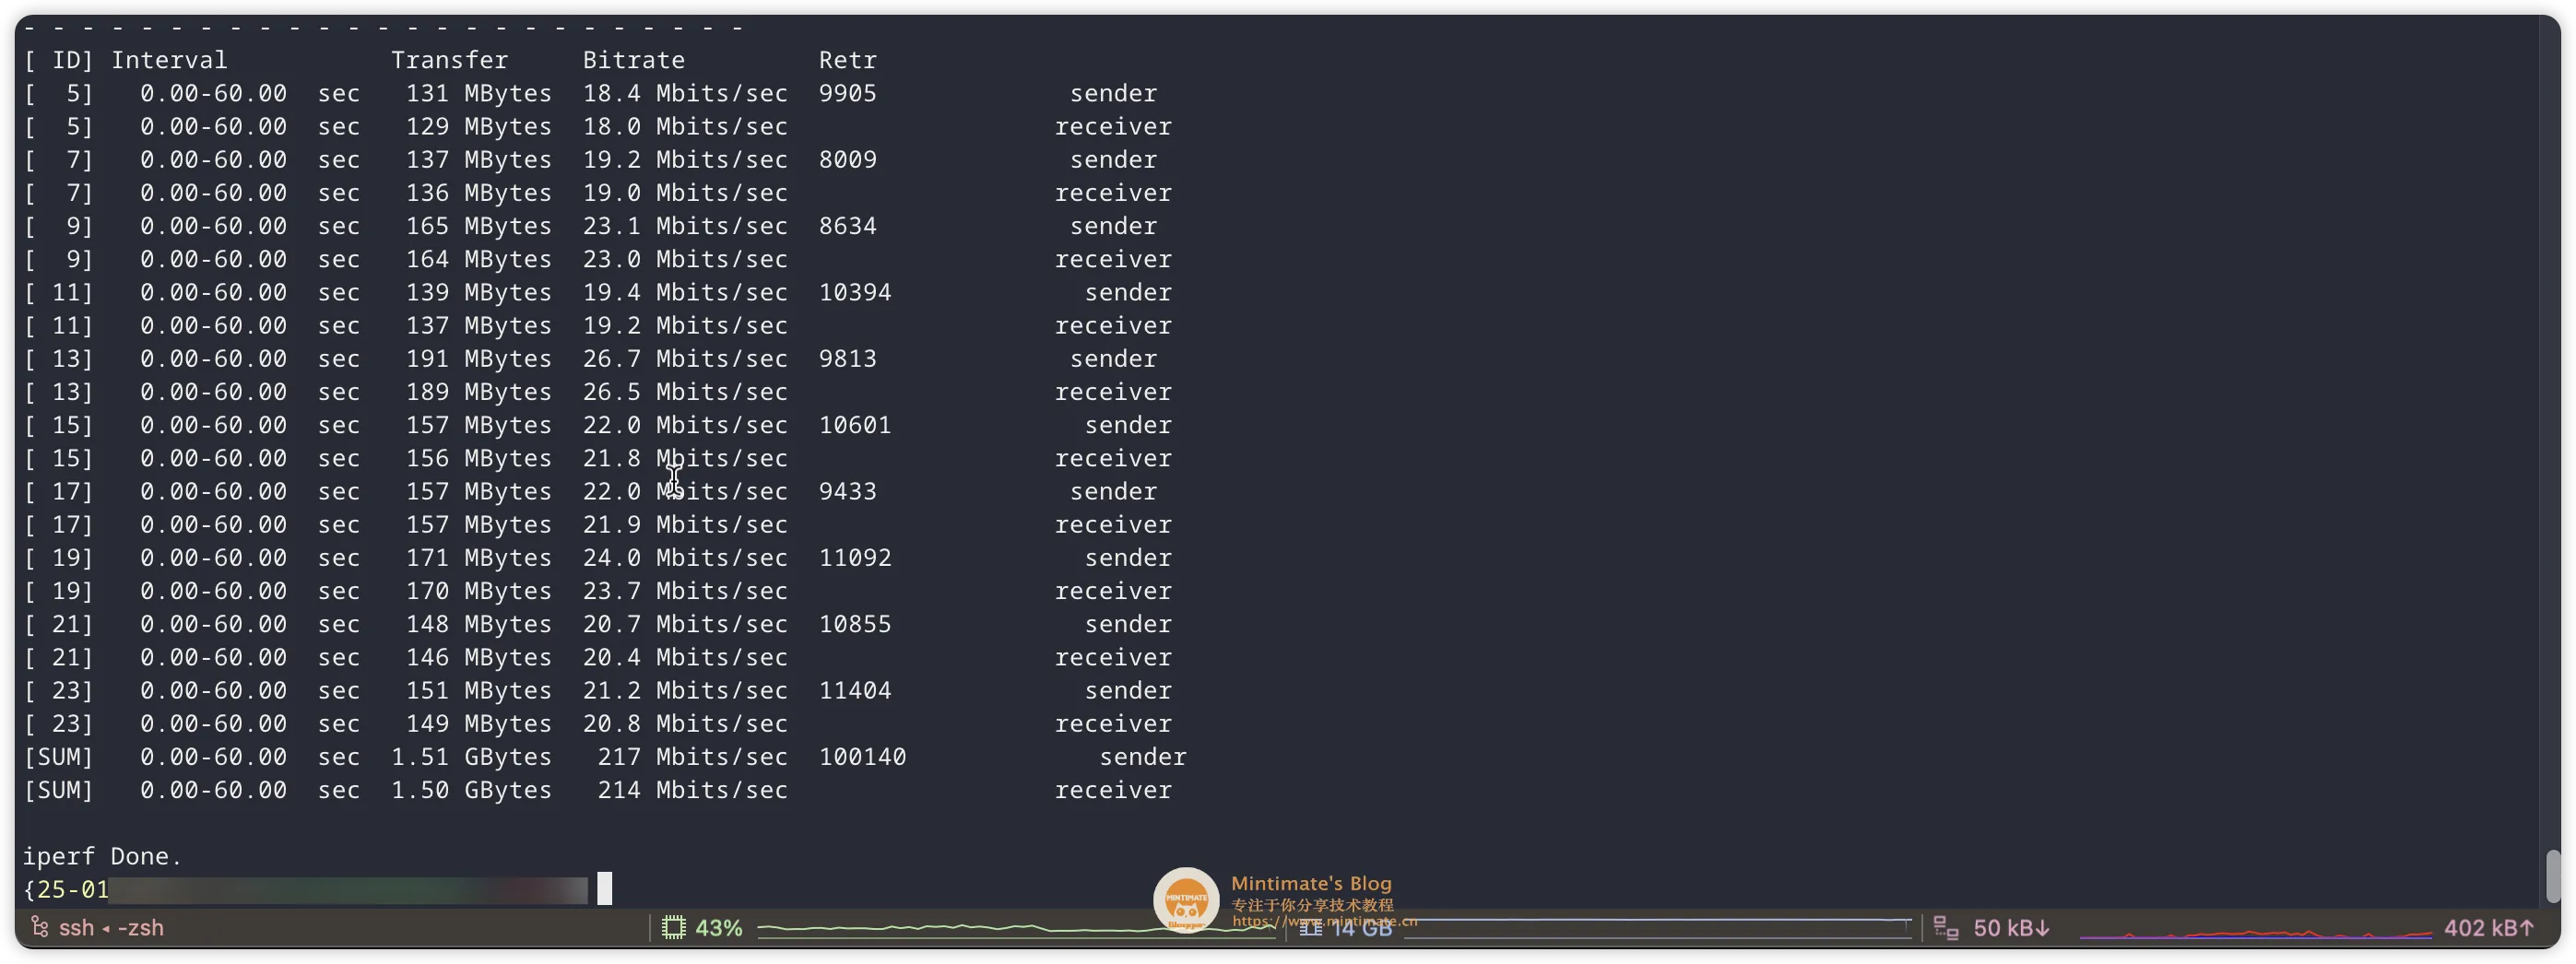
Task: Click the retransmit value '9433'
Action: (847, 491)
